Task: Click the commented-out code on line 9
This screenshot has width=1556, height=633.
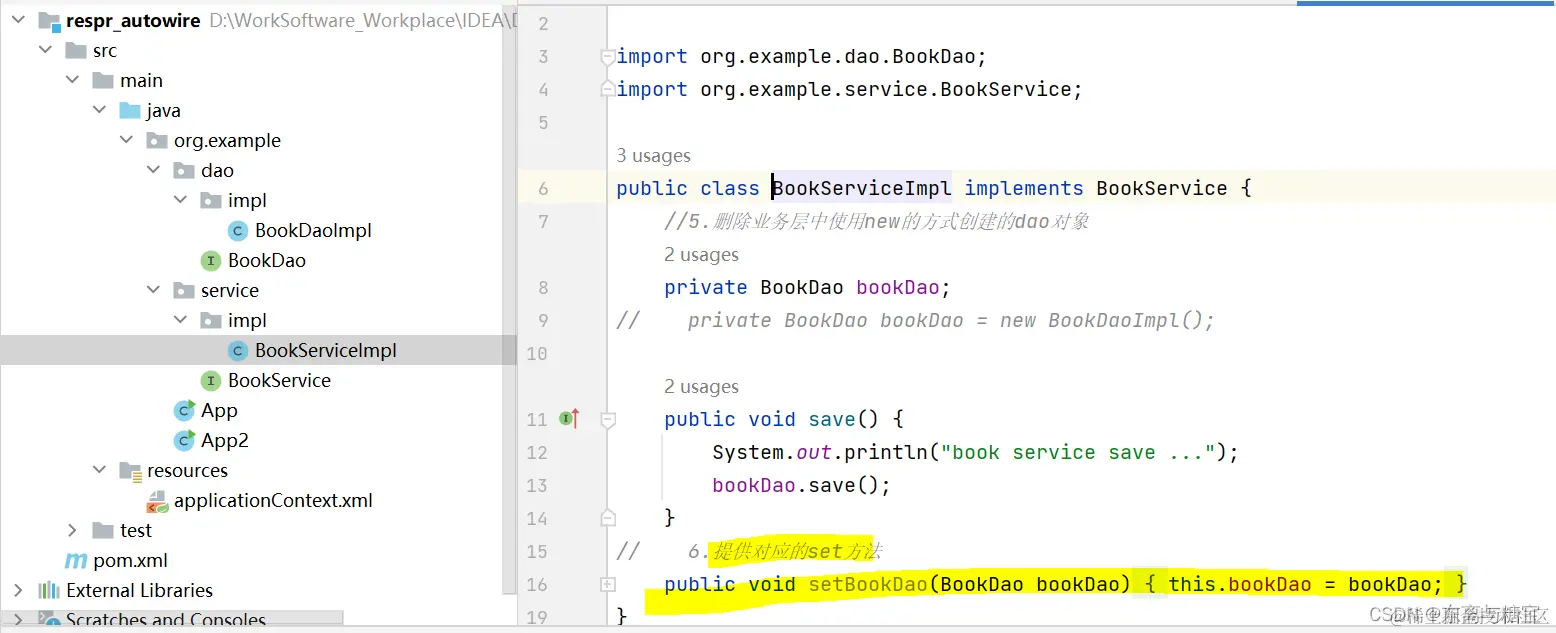Action: coord(951,320)
